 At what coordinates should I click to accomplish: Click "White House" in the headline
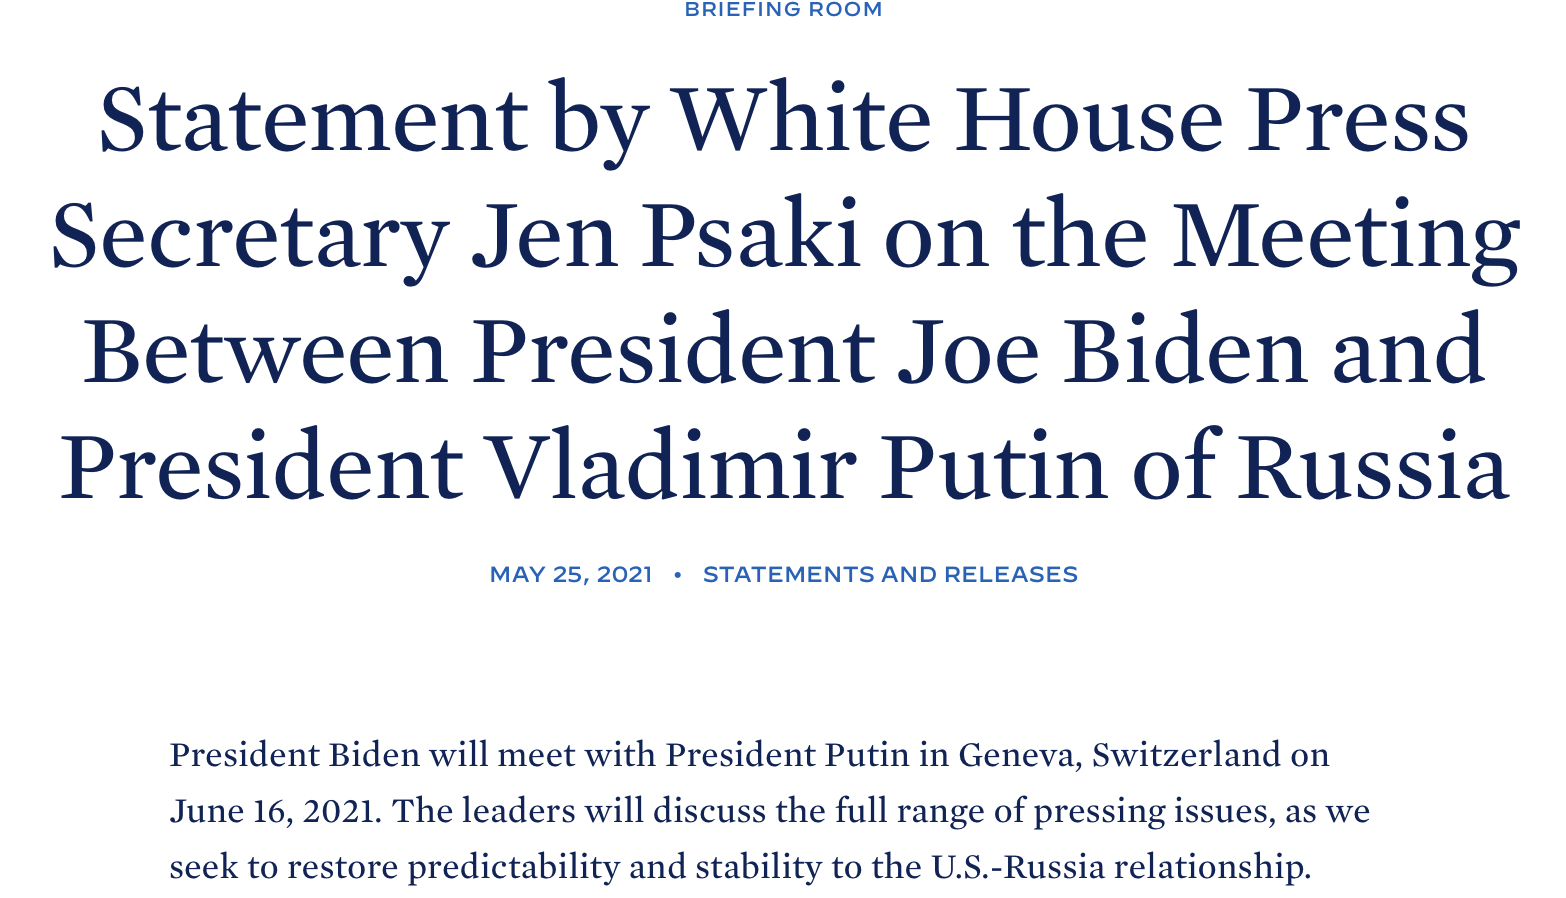pos(950,120)
